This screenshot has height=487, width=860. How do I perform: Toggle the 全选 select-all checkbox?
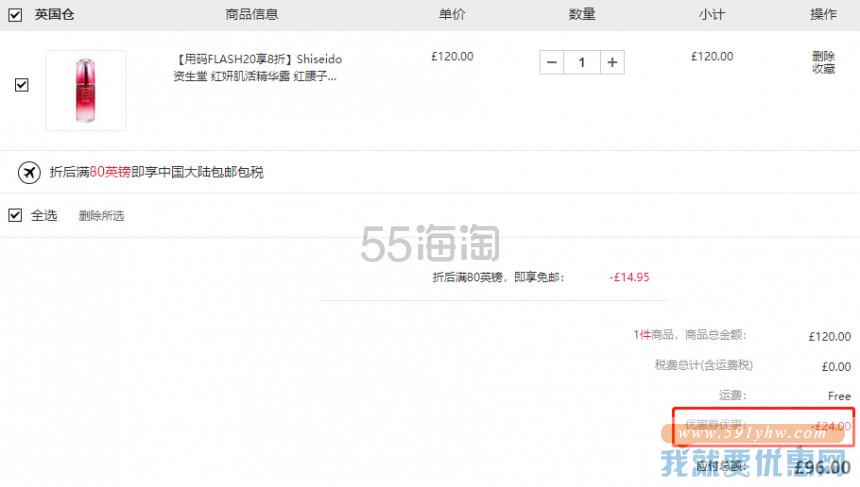click(15, 215)
